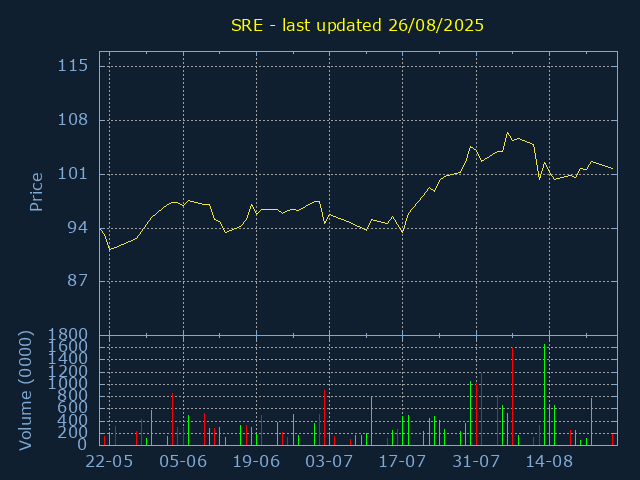Click the date label 31-07
Image resolution: width=640 pixels, height=480 pixels.
[x=476, y=462]
